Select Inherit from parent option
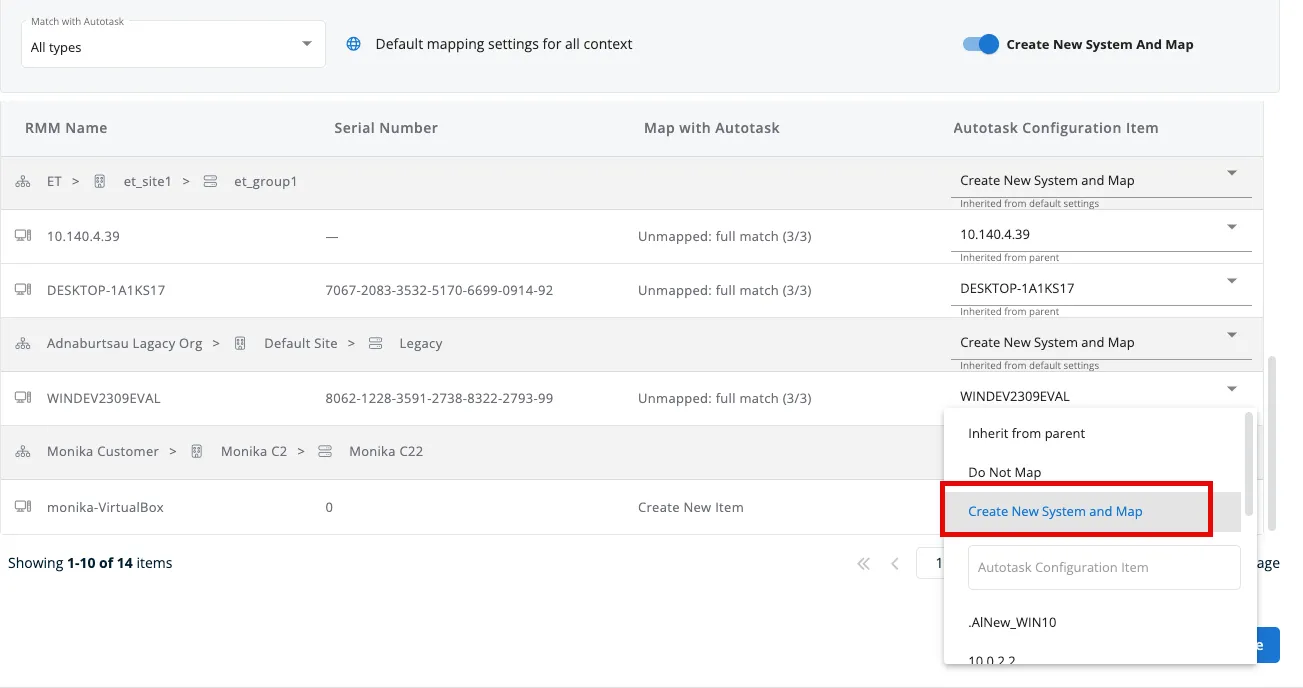This screenshot has height=688, width=1303. [1026, 434]
